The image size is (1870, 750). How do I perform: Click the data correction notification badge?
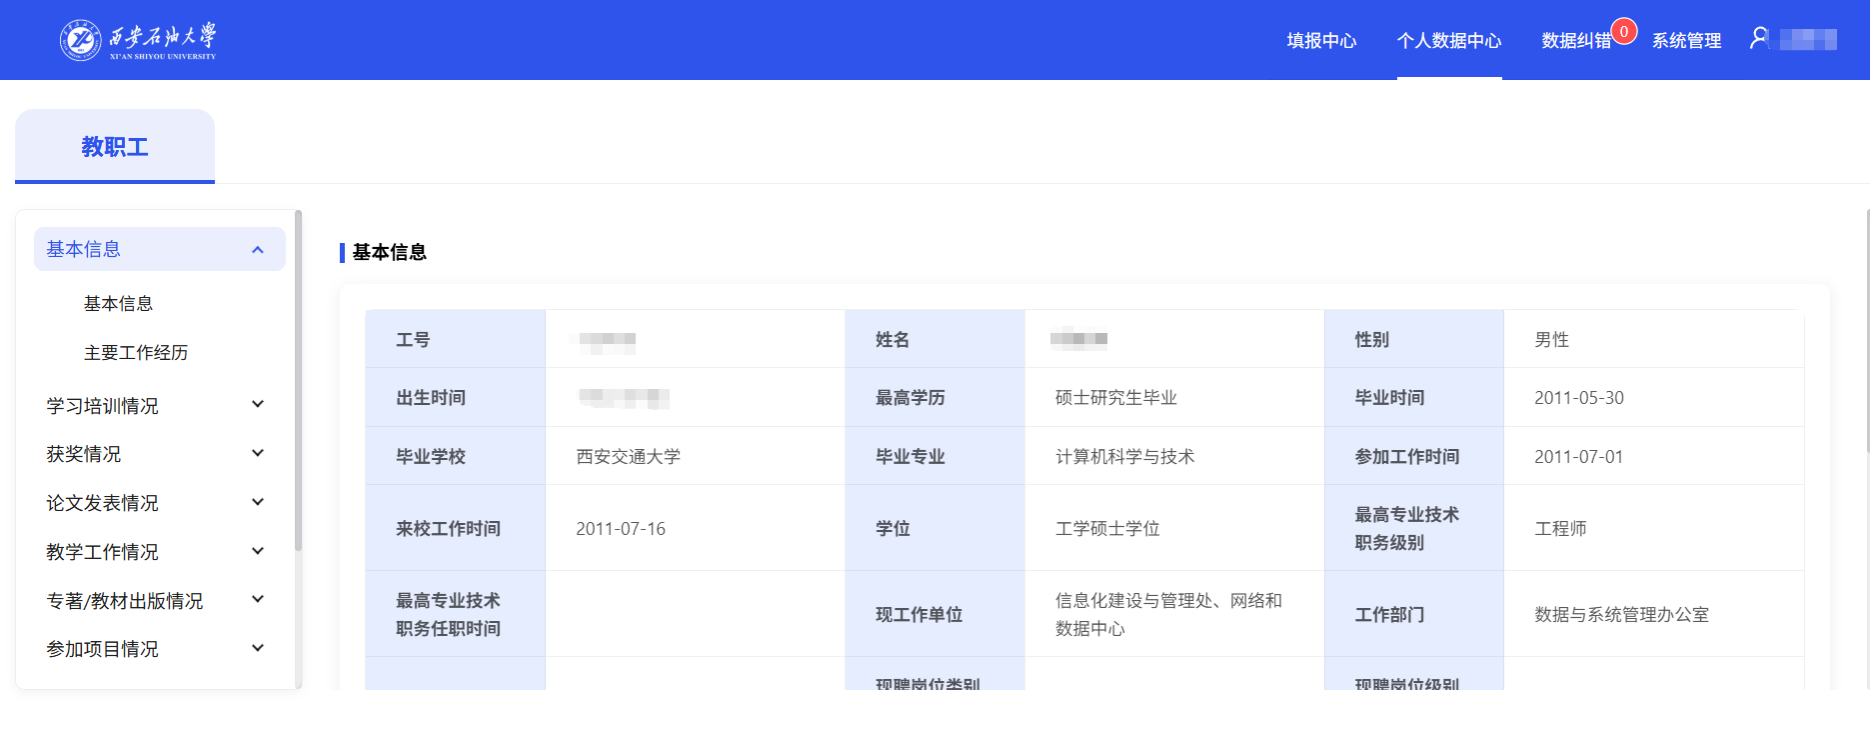point(1624,32)
